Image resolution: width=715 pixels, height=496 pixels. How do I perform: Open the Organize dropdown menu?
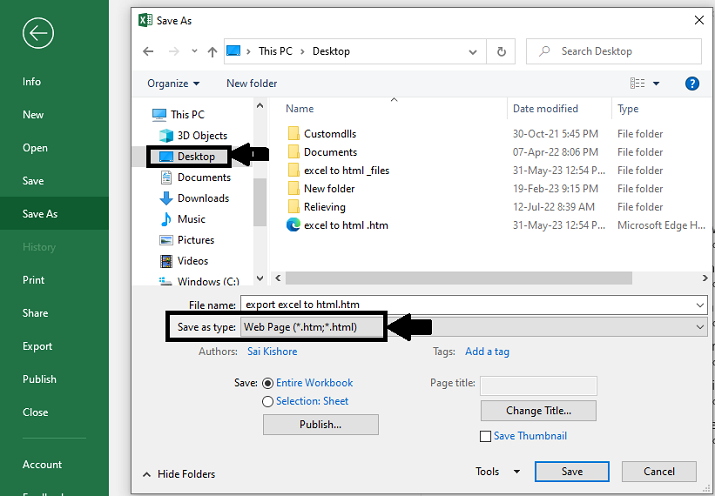tap(173, 84)
